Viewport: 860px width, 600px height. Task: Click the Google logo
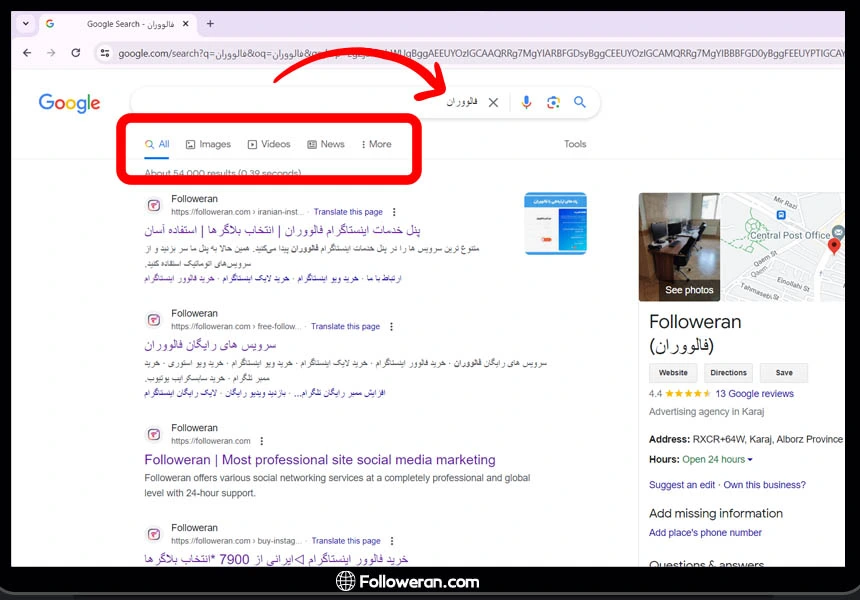(69, 103)
